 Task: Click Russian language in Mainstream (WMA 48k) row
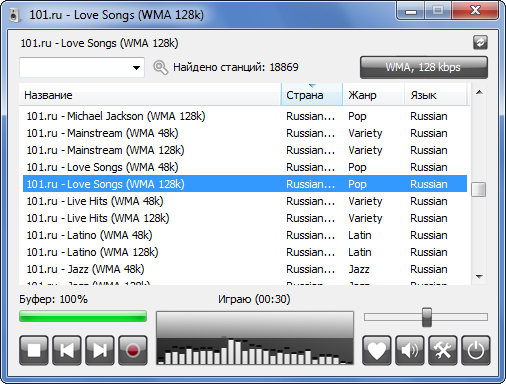coord(429,133)
